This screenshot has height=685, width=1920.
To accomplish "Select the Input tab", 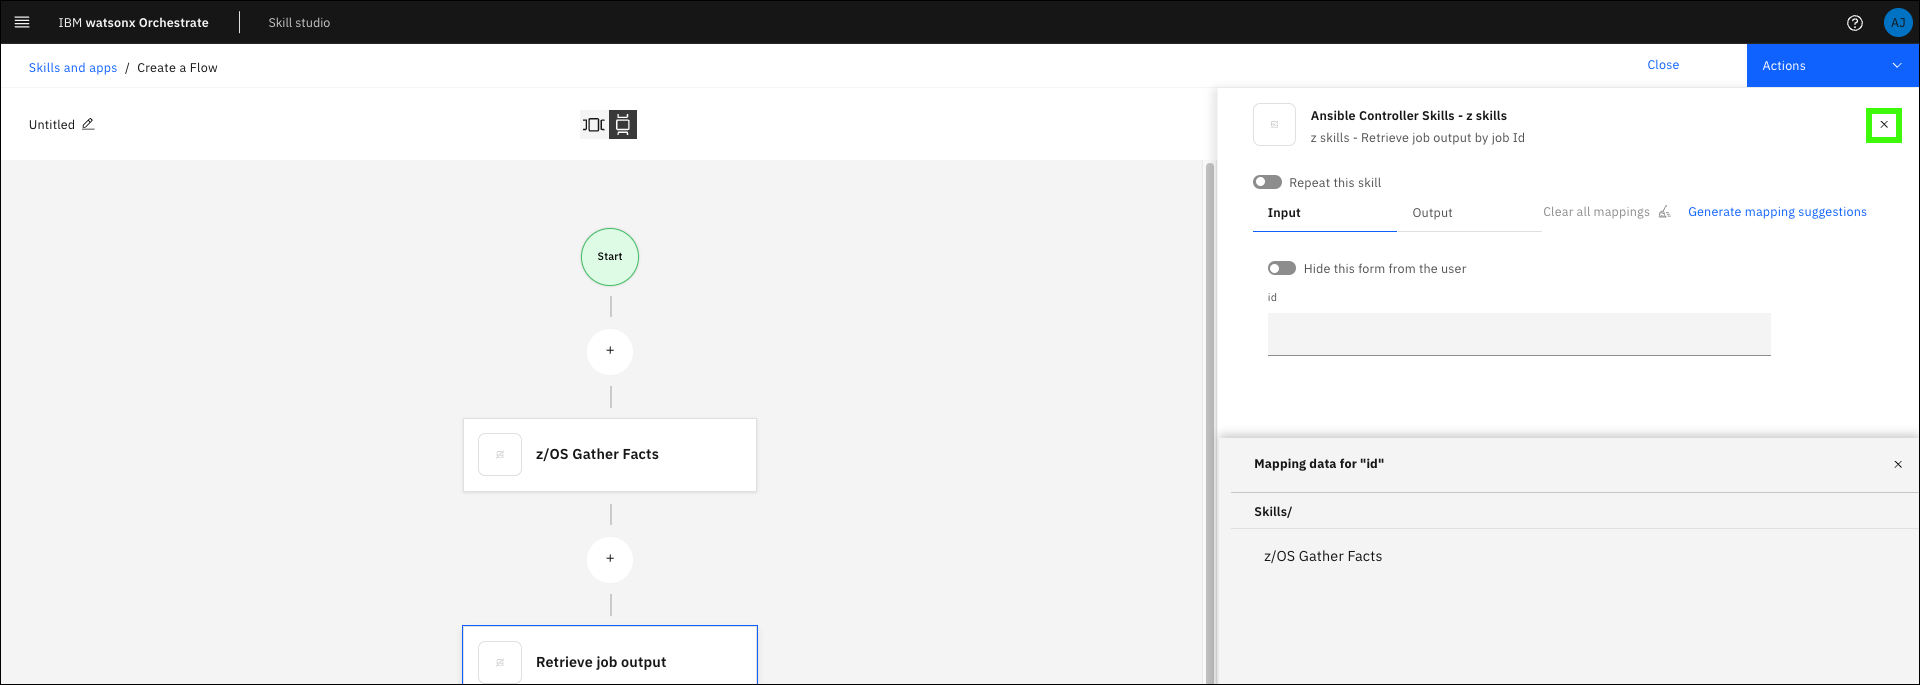I will point(1284,213).
